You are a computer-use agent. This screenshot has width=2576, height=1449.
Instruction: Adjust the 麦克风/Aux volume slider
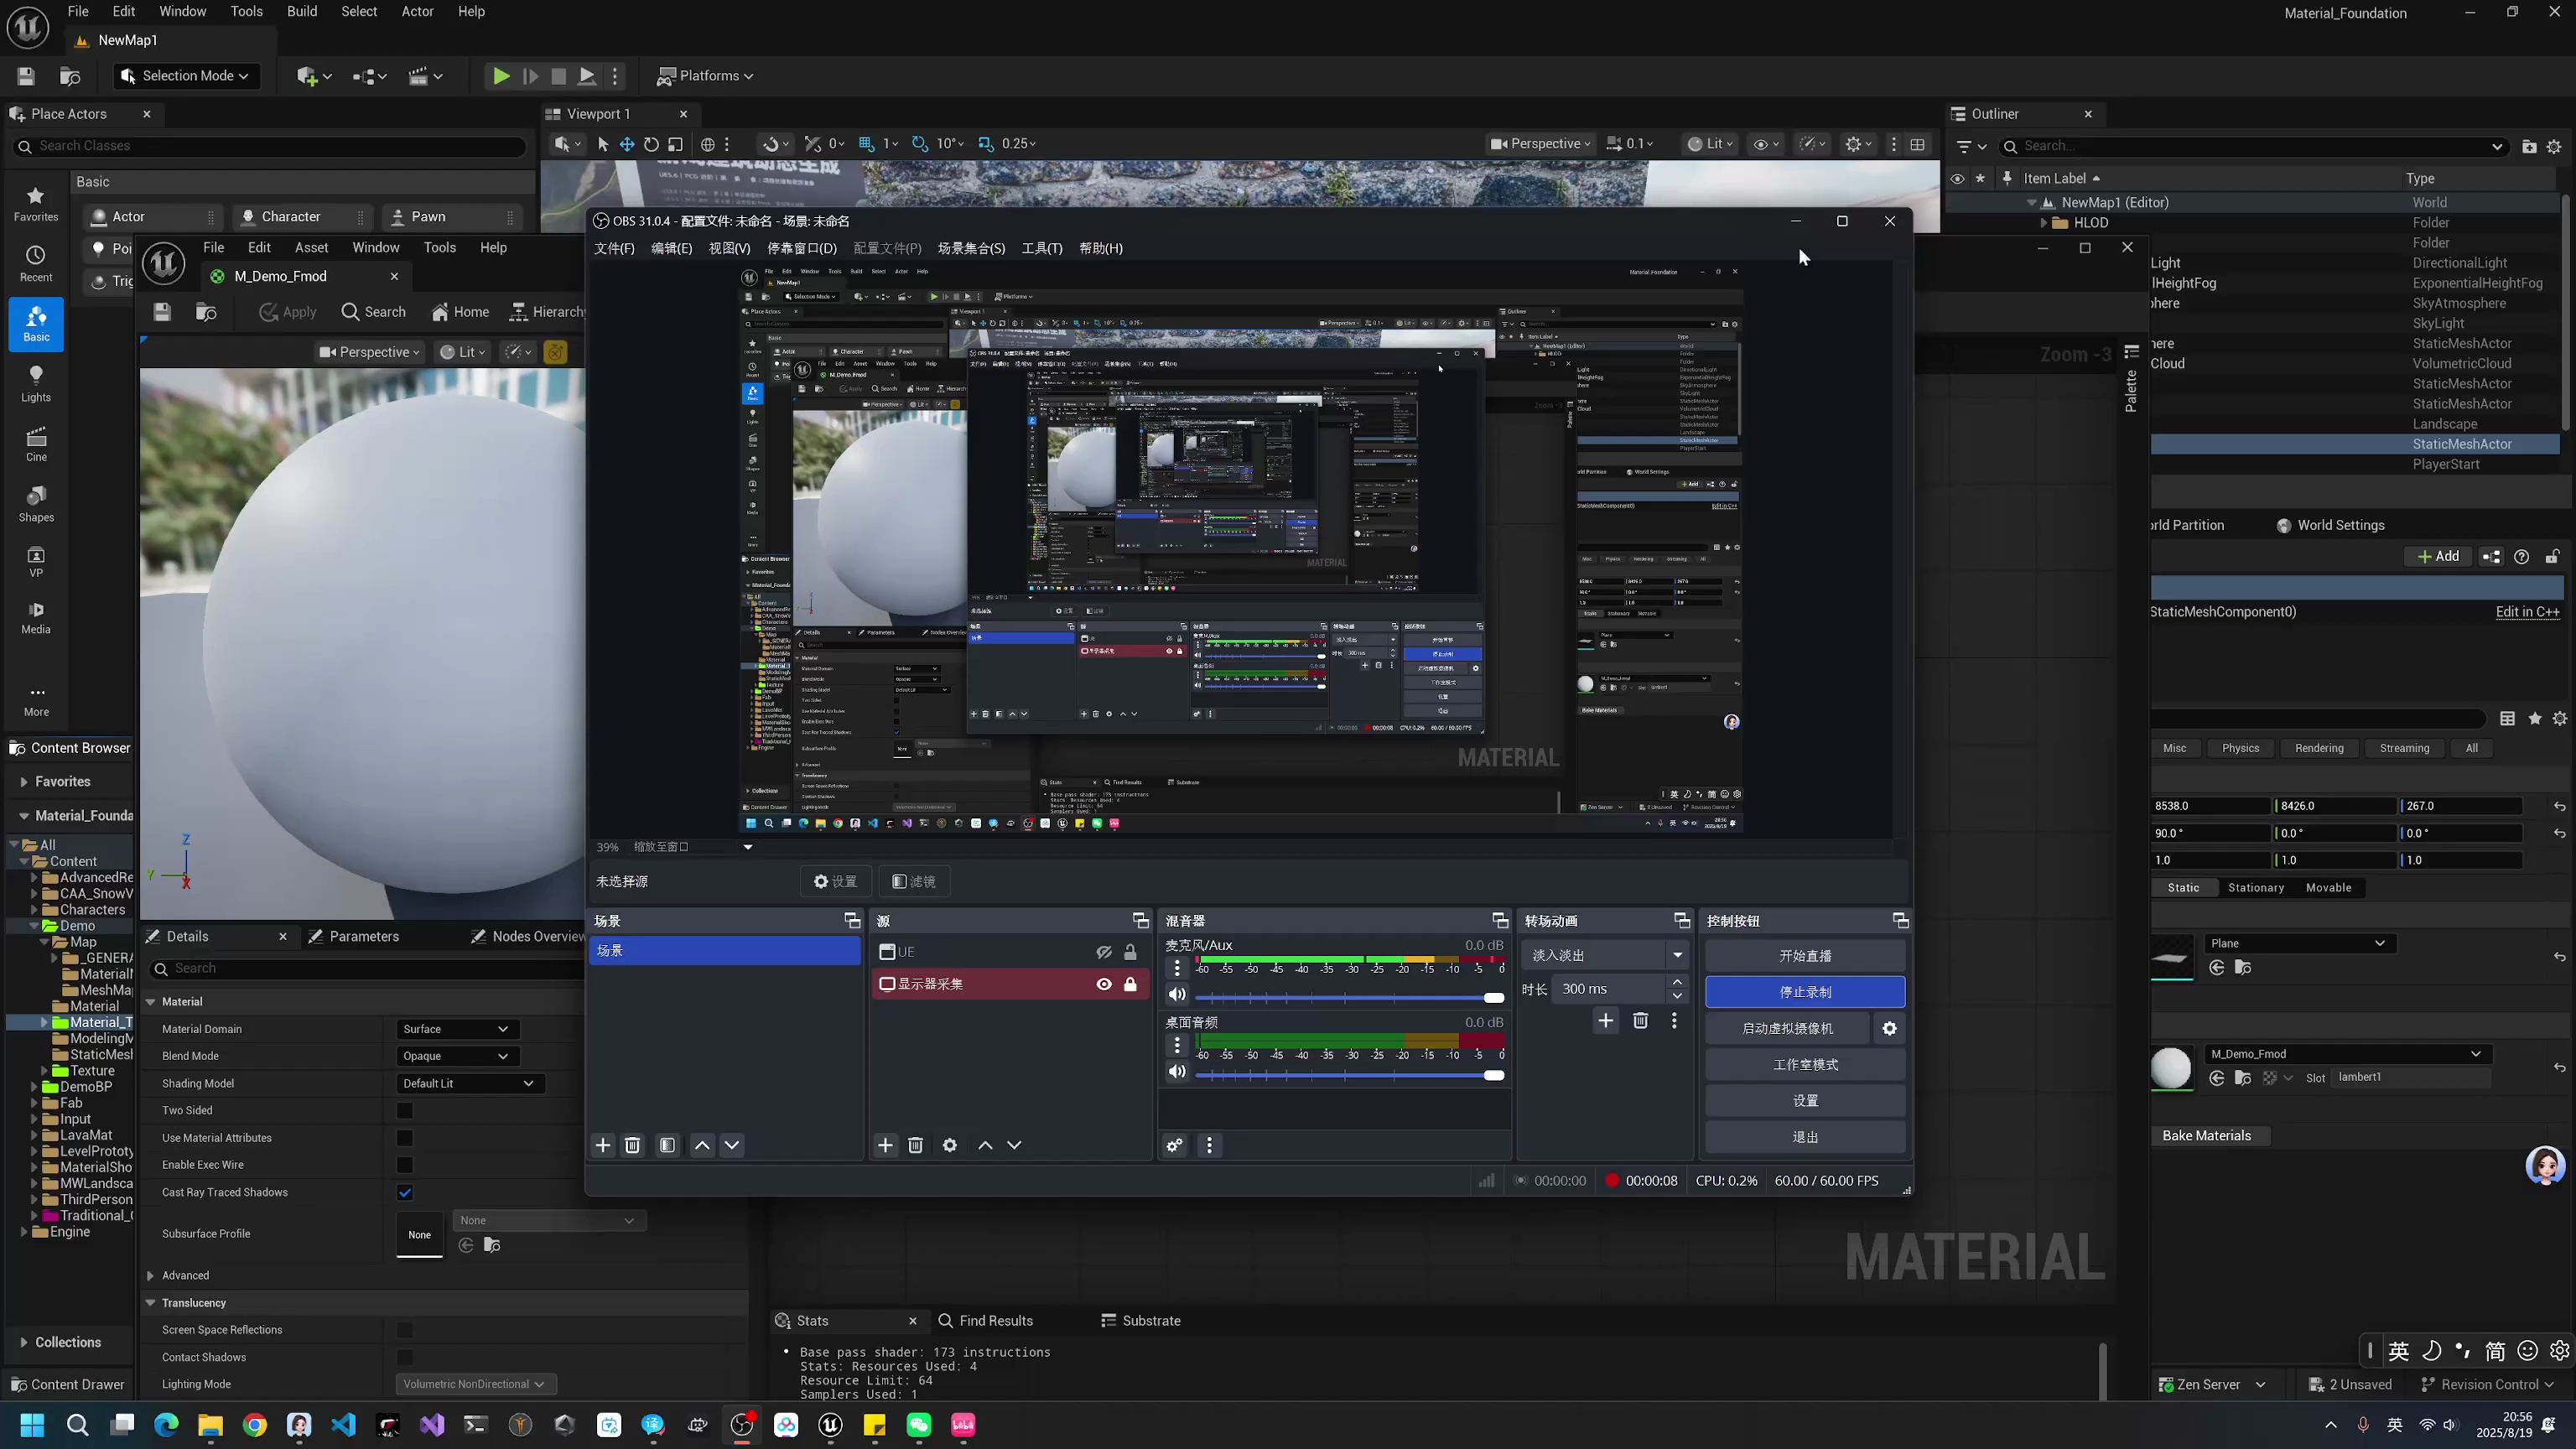[x=1349, y=998]
